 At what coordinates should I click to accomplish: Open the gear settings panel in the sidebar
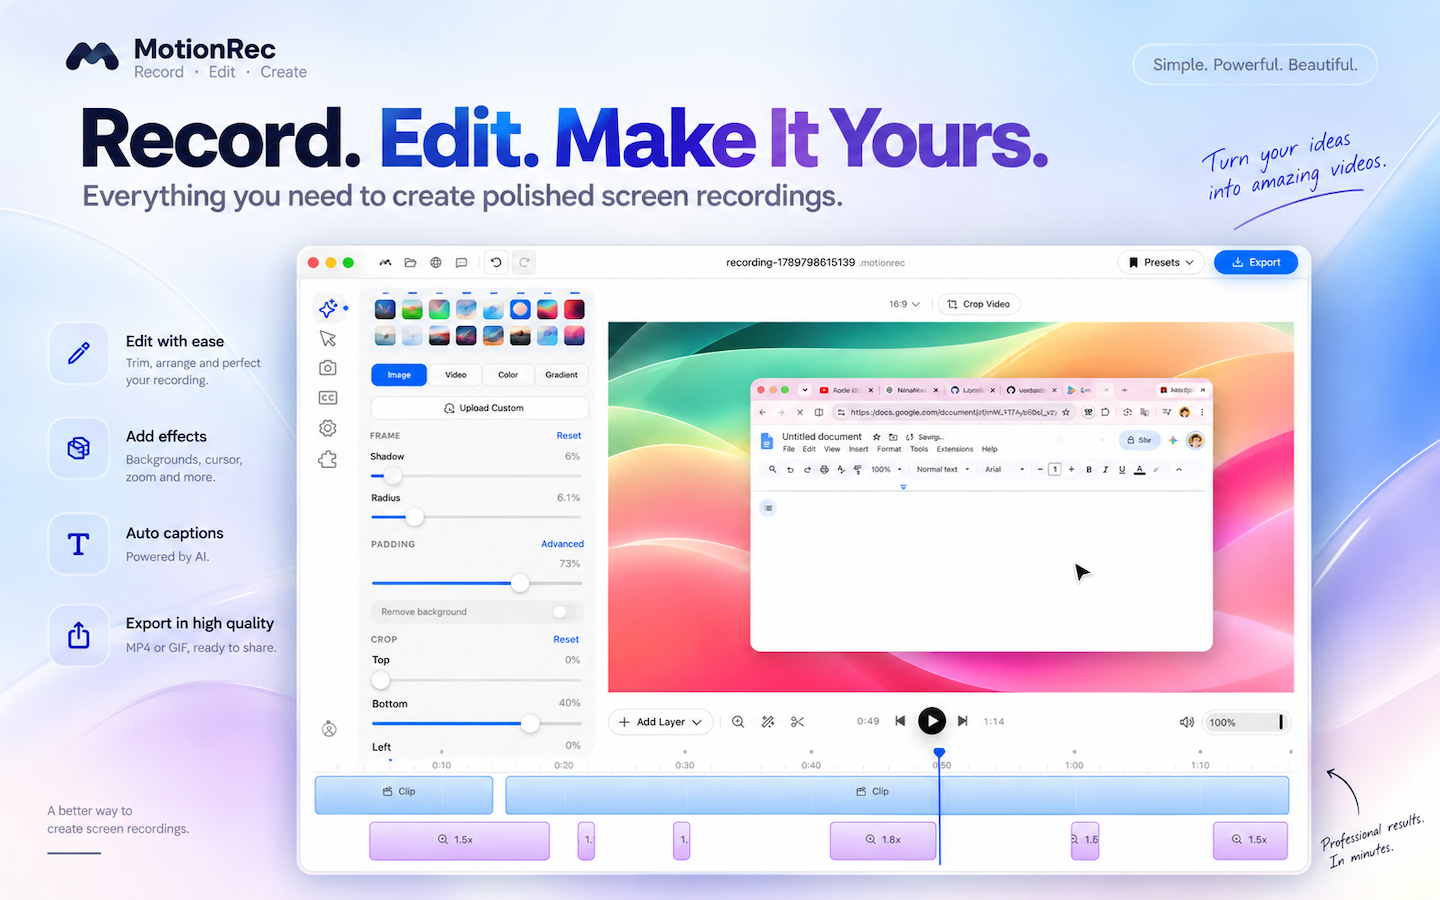(328, 428)
